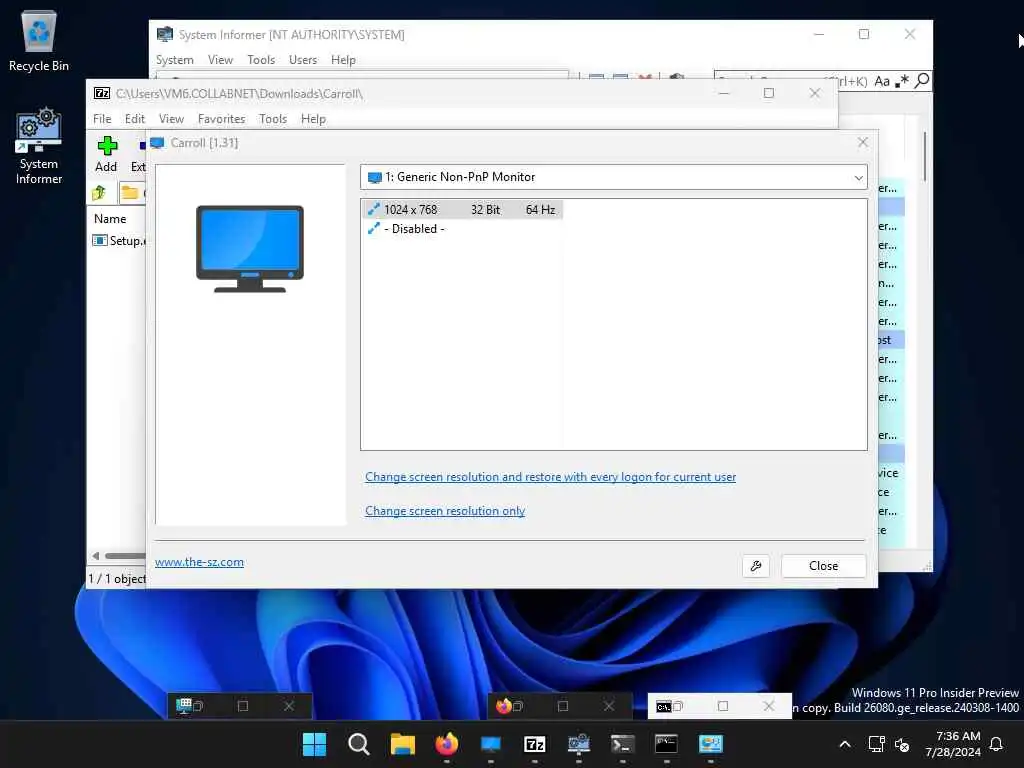1024x768 pixels.
Task: Open the Help menu in 7-Zip
Action: 313,119
